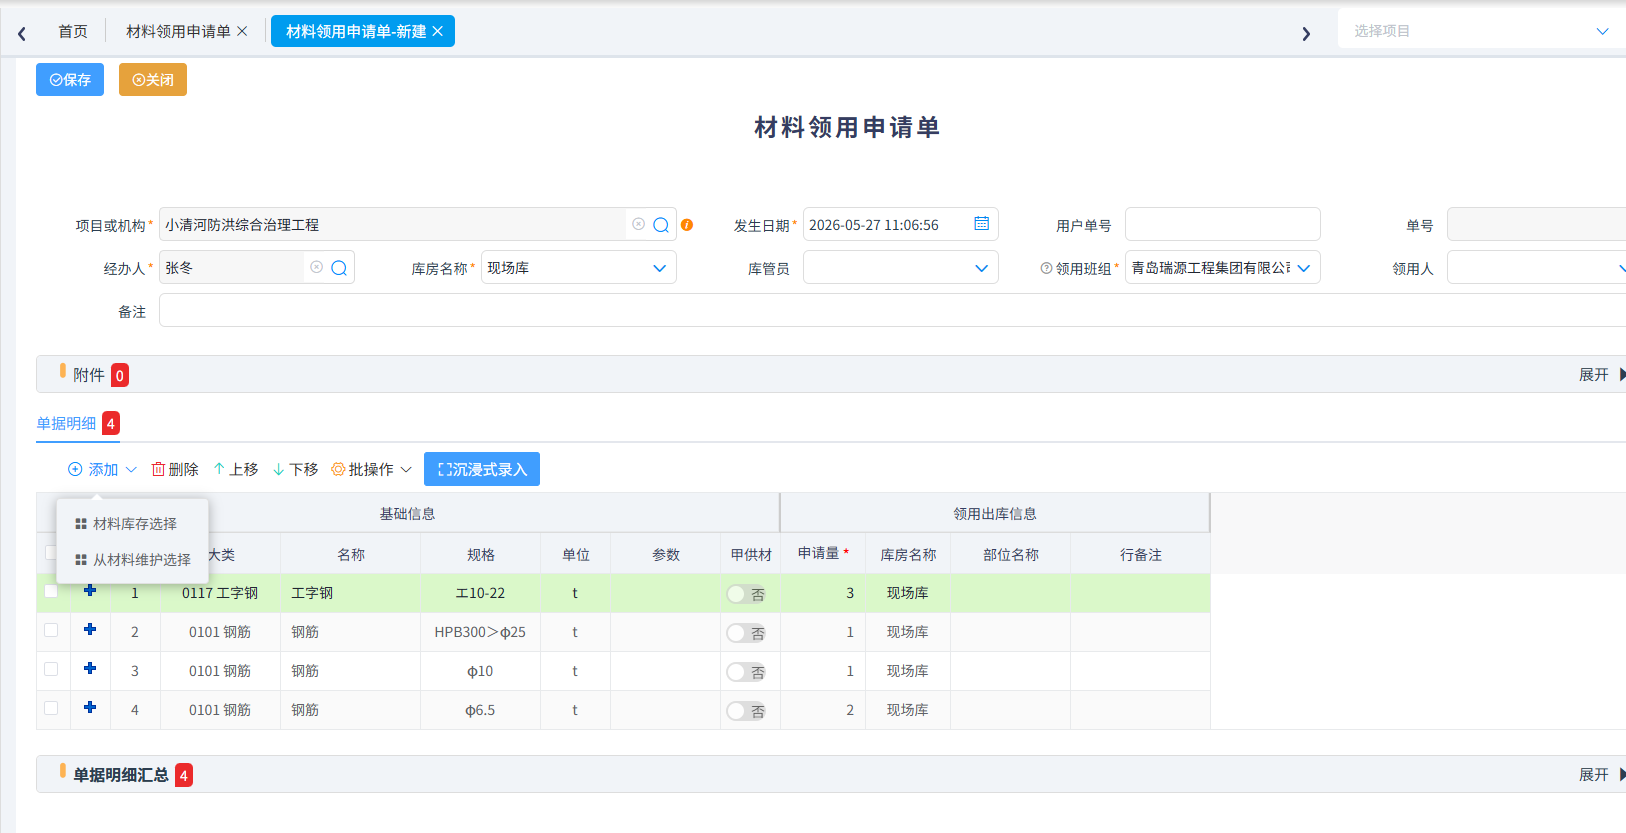The image size is (1626, 833).
Task: Toggle 甲供材 switch for φ10 row
Action: 746,672
